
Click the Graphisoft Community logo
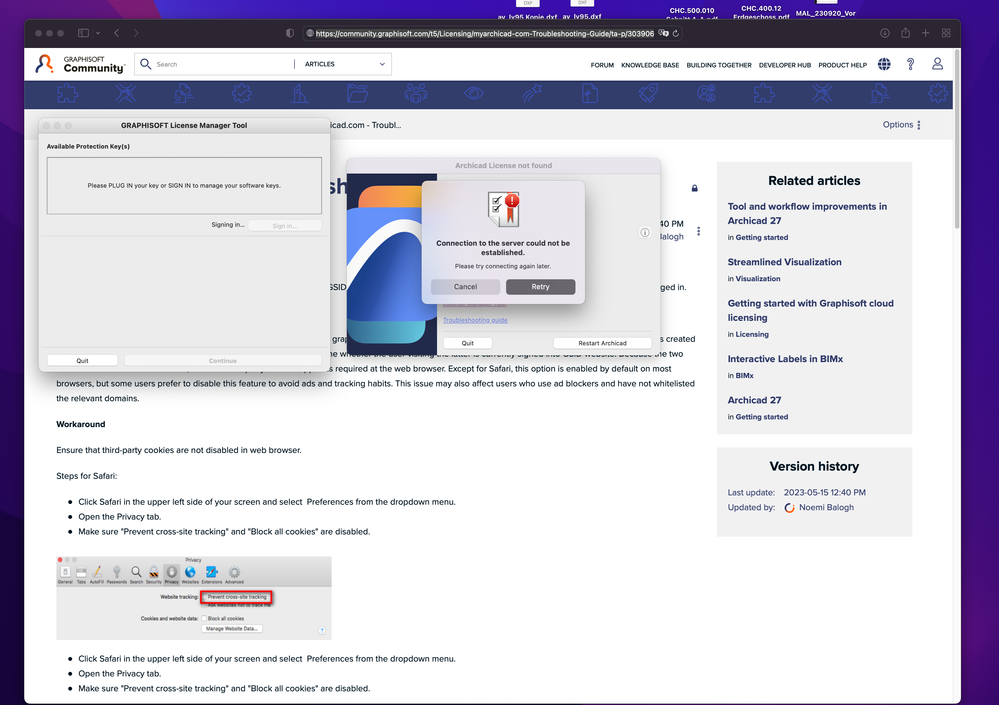[x=80, y=64]
